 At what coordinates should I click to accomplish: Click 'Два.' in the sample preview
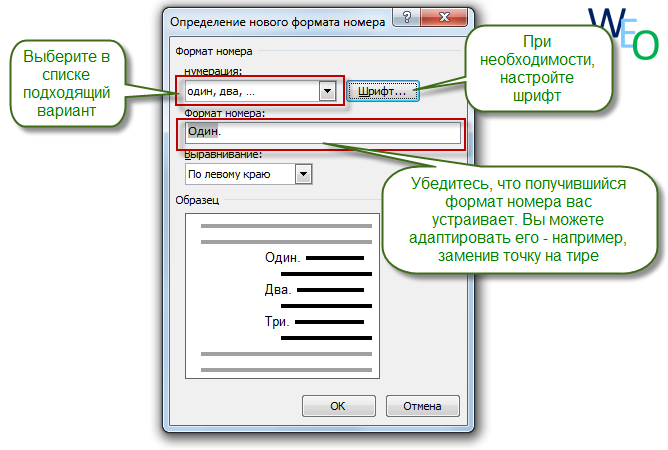point(277,290)
